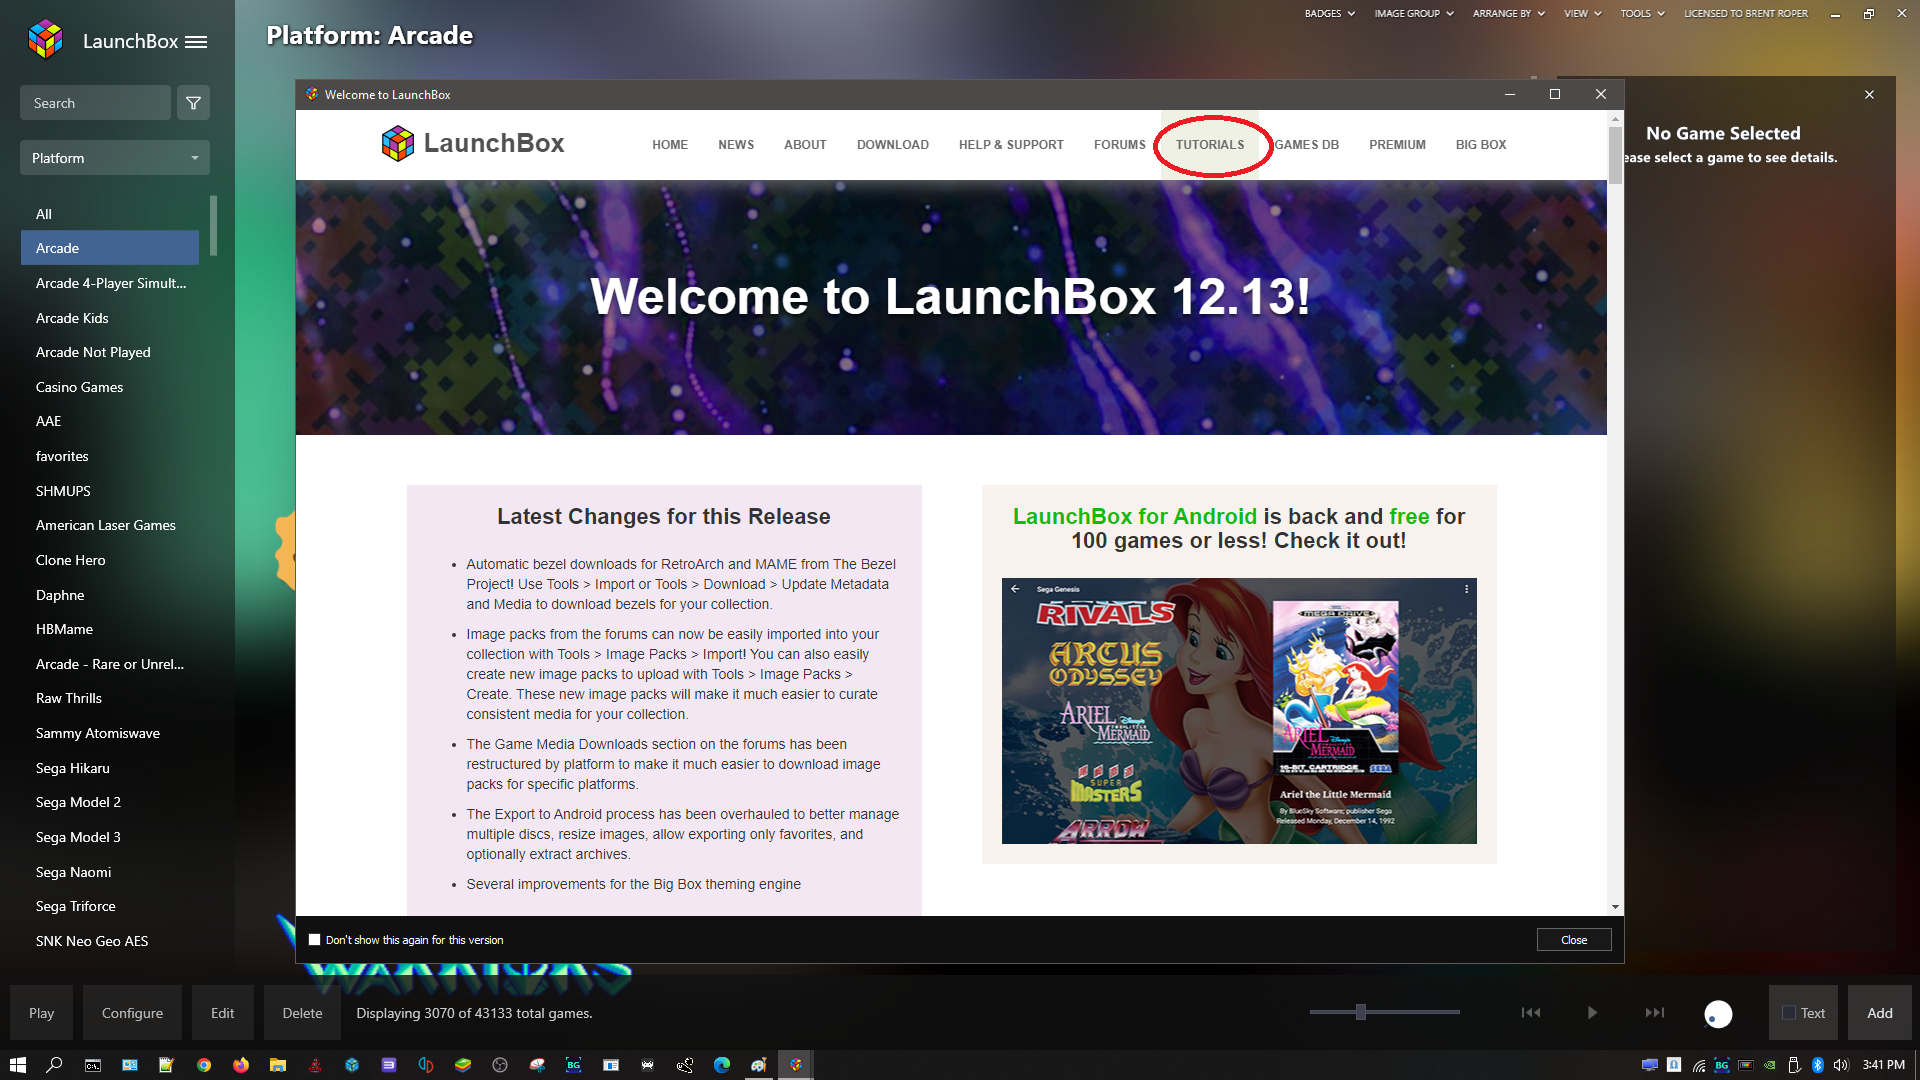1920x1080 pixels.
Task: Open the LaunchBox hamburger menu
Action: point(196,42)
